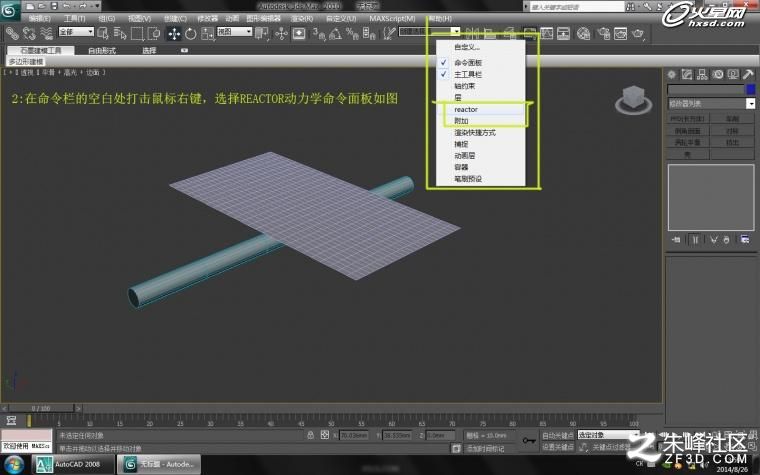Open the named selection sets dropdown
This screenshot has height=475, width=760.
click(429, 32)
